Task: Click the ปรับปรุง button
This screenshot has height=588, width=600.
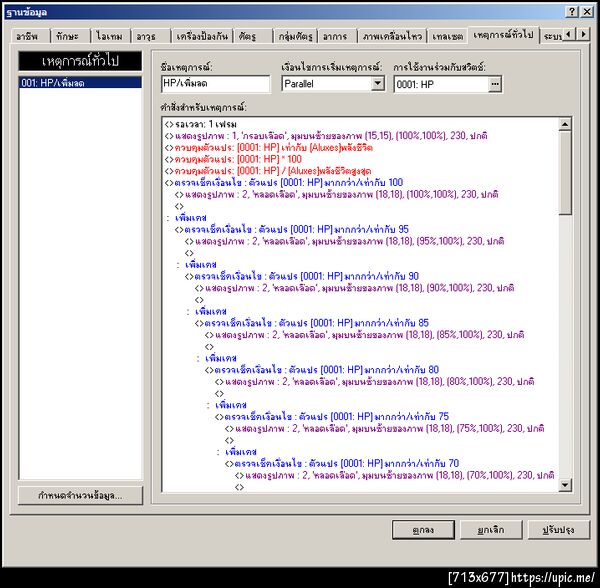Action: click(x=559, y=530)
